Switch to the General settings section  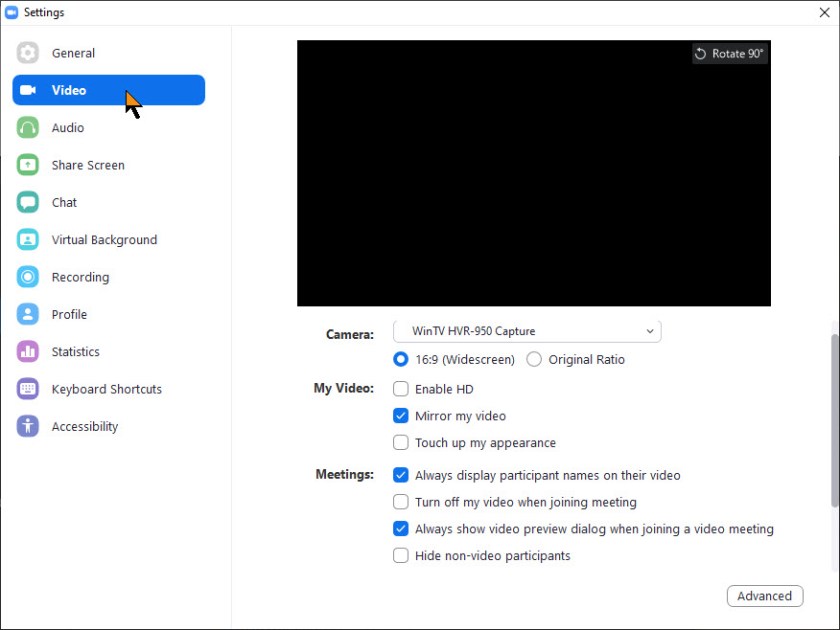pyautogui.click(x=29, y=53)
